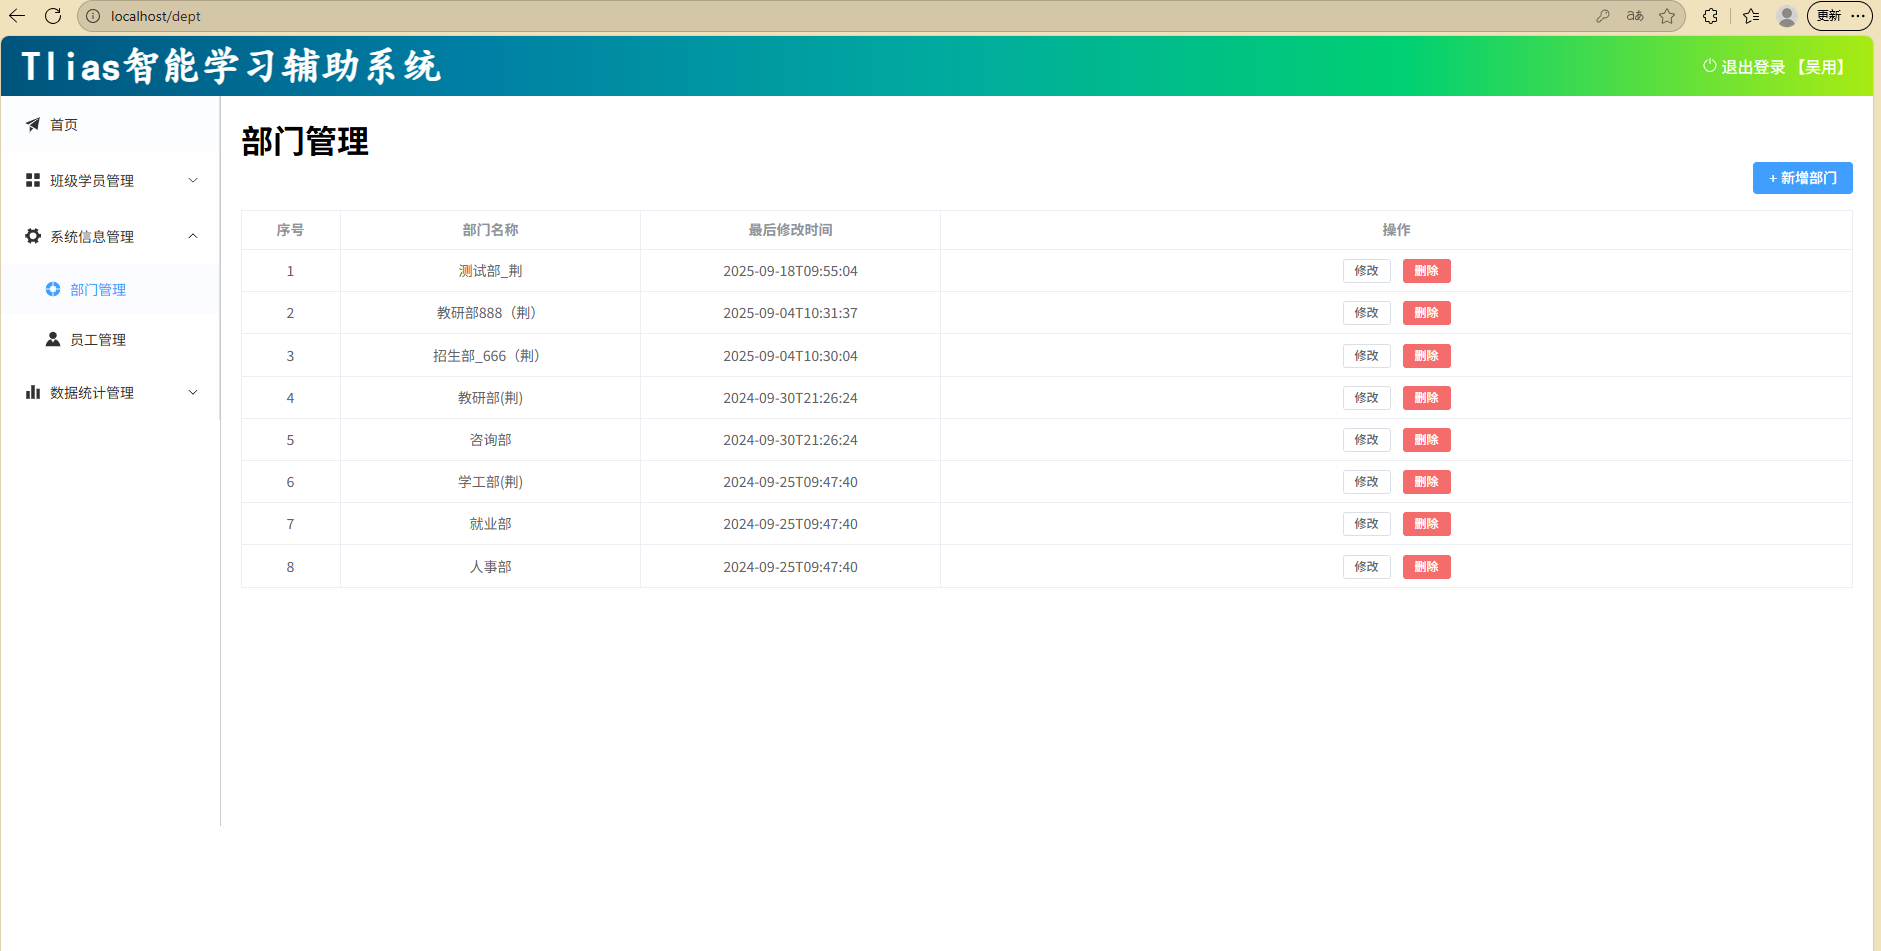Open 员工管理 in the sidebar
Viewport: 1881px width, 951px height.
tap(97, 340)
